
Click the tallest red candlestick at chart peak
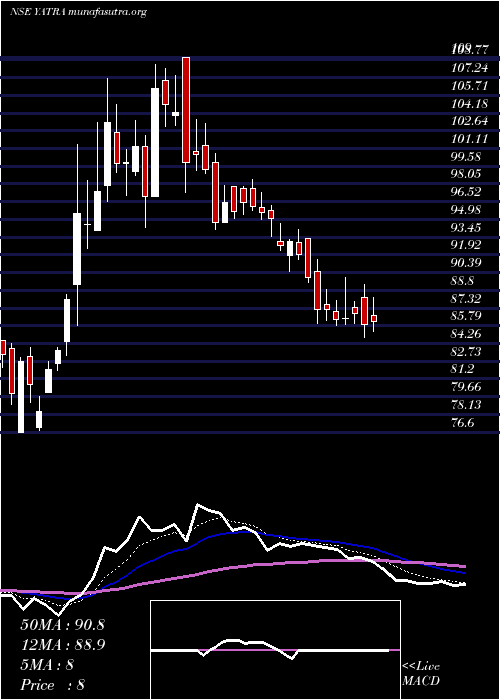[x=186, y=110]
